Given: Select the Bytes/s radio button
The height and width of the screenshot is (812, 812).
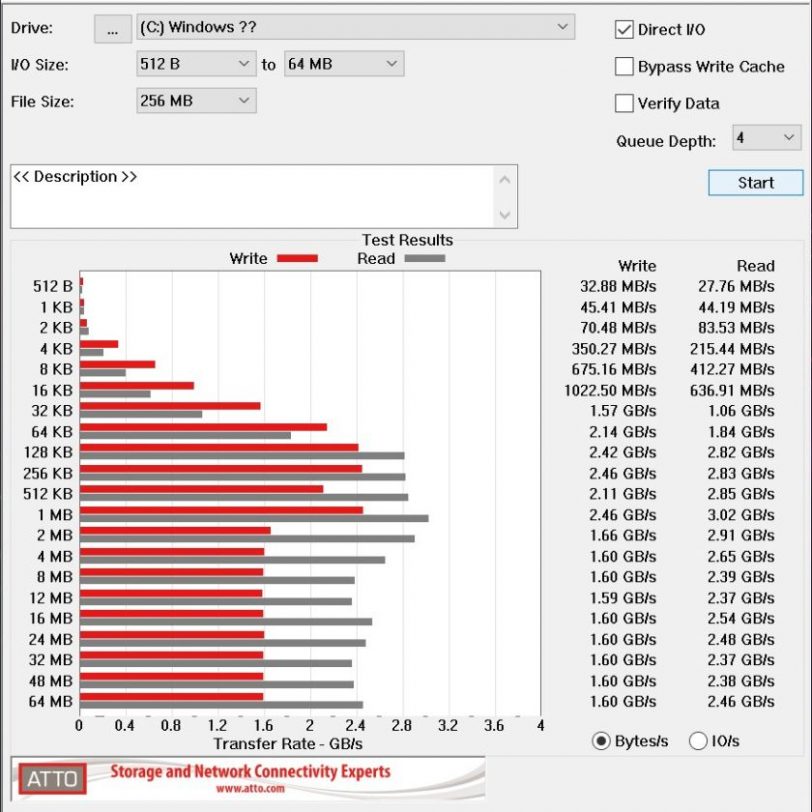Looking at the screenshot, I should pyautogui.click(x=601, y=741).
